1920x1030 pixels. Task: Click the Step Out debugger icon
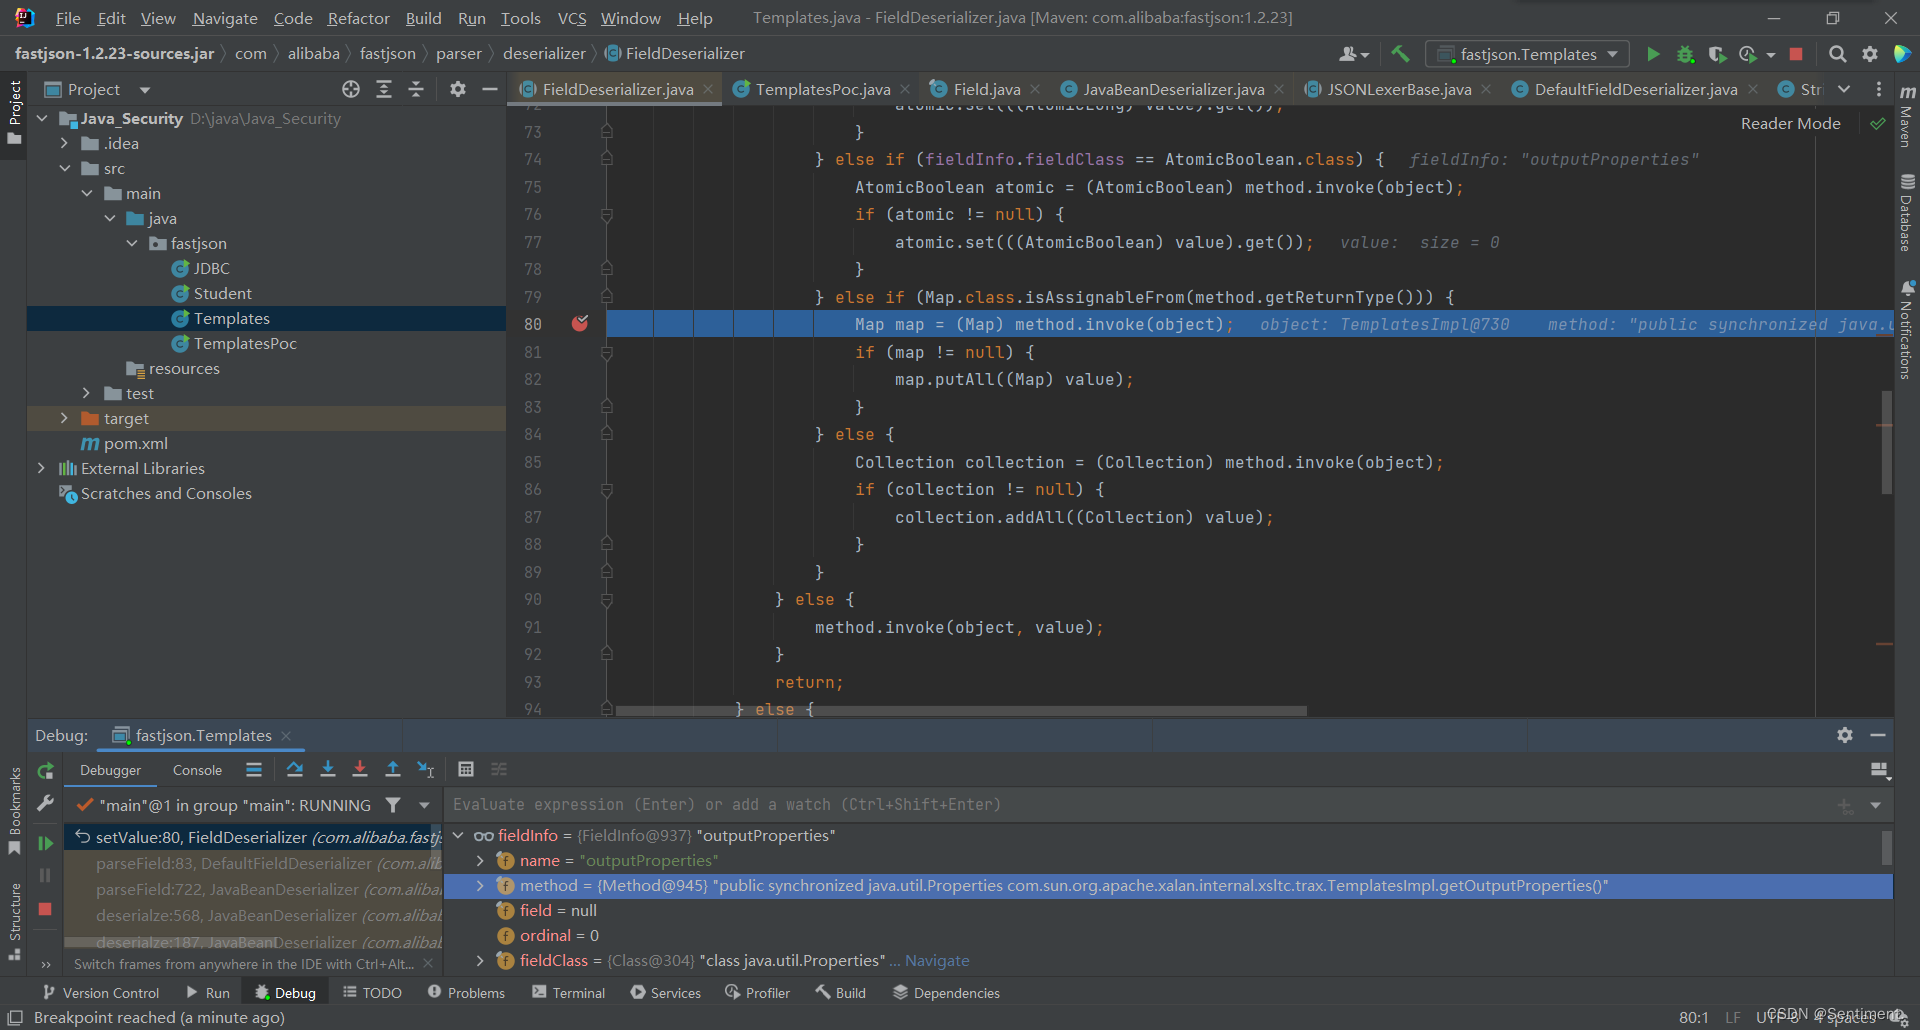[393, 769]
